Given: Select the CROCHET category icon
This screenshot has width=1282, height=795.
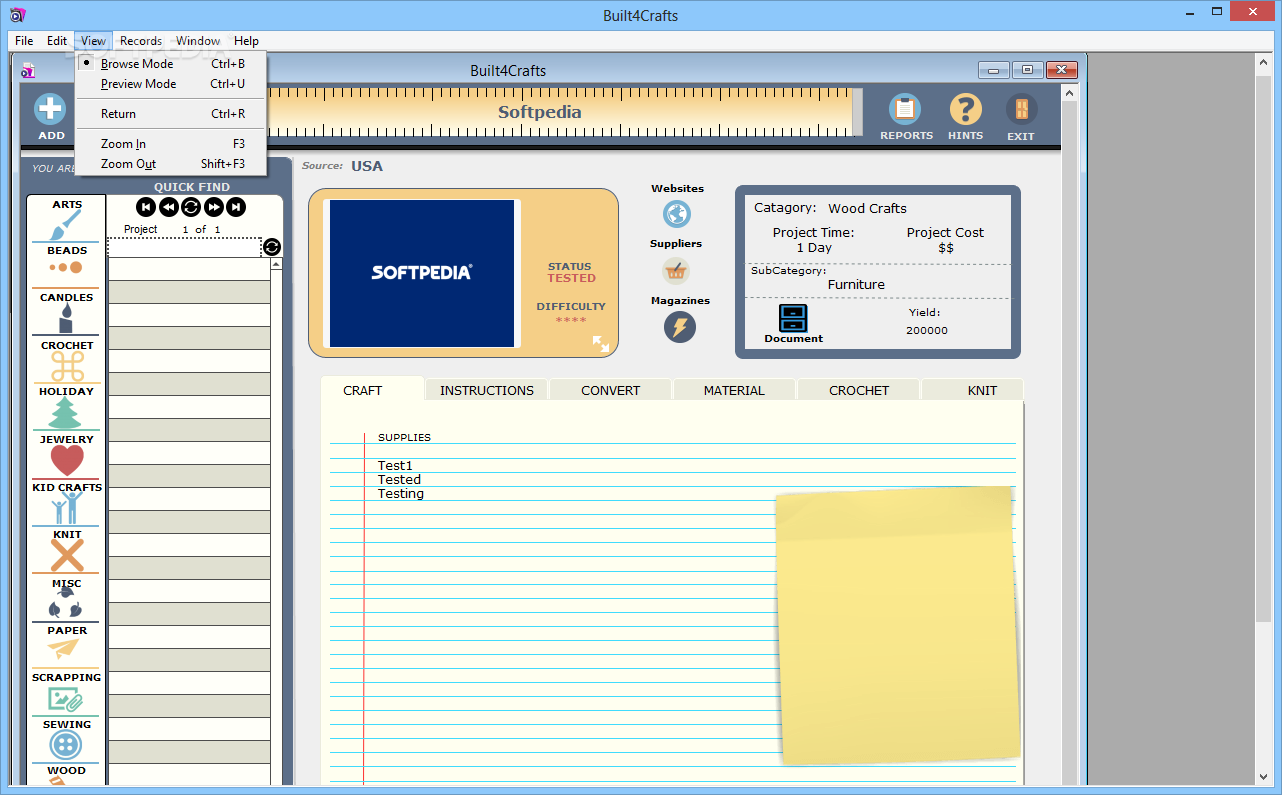Looking at the screenshot, I should (x=67, y=366).
